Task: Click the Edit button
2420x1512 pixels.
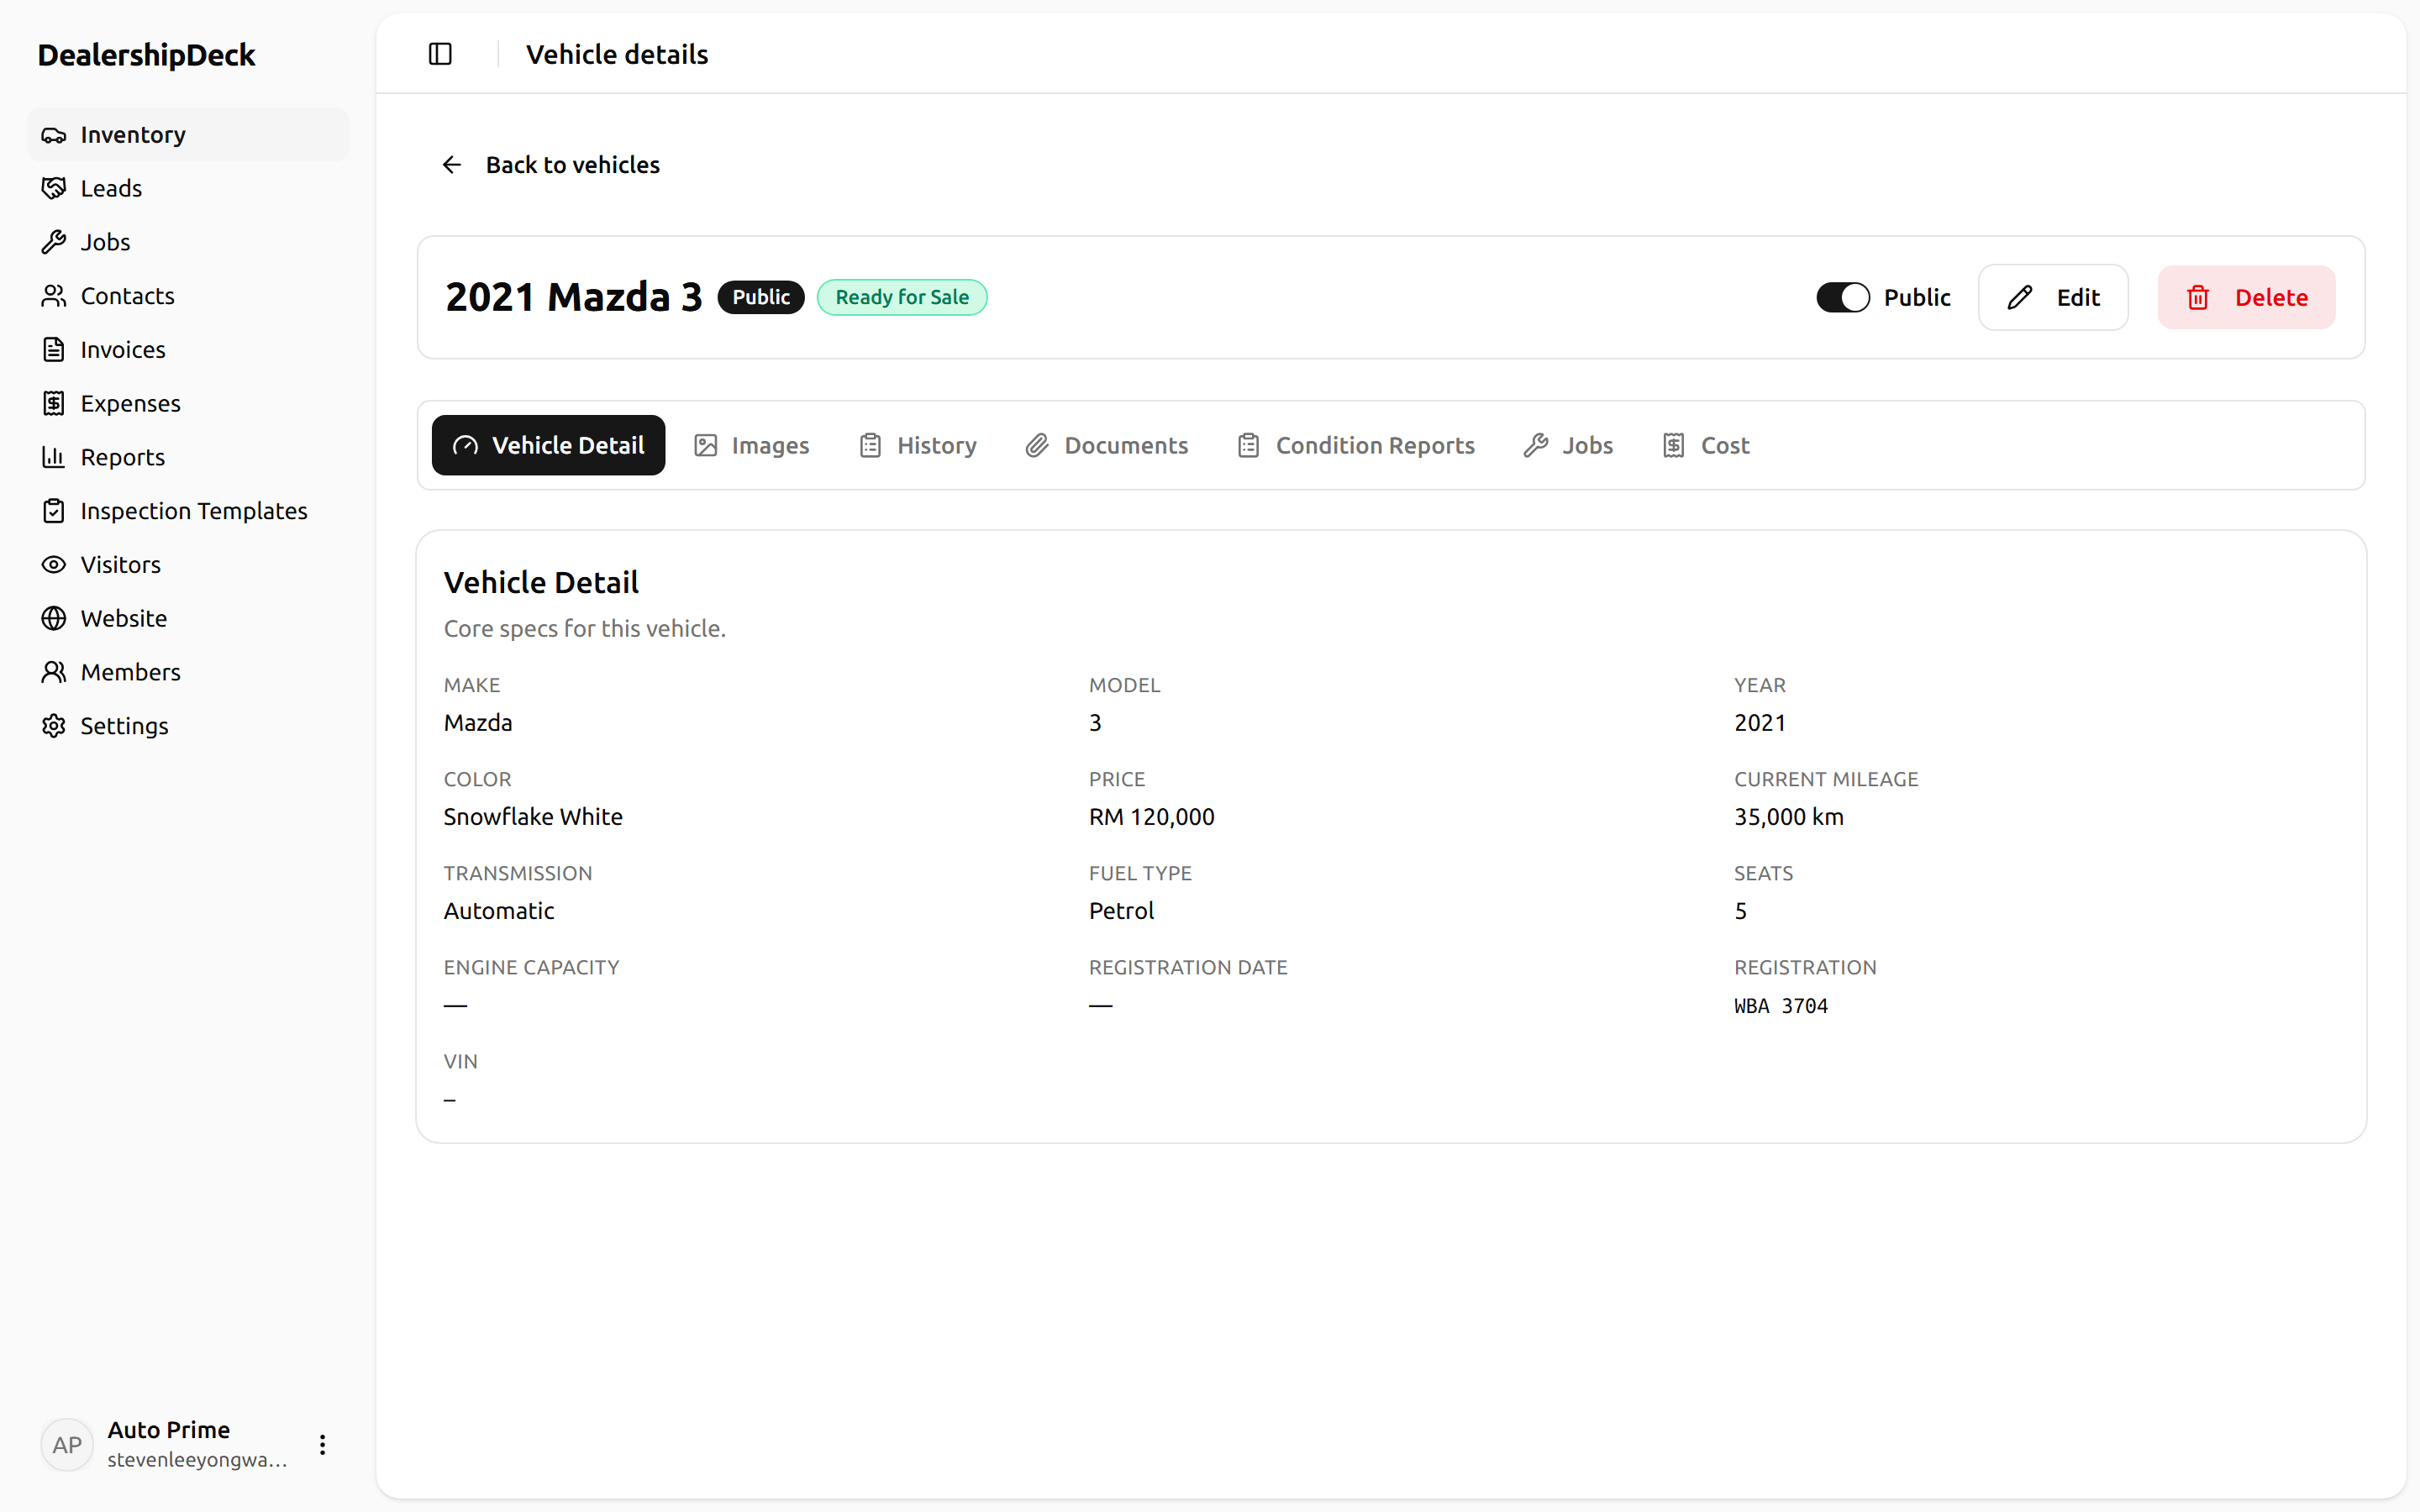Action: [2053, 297]
